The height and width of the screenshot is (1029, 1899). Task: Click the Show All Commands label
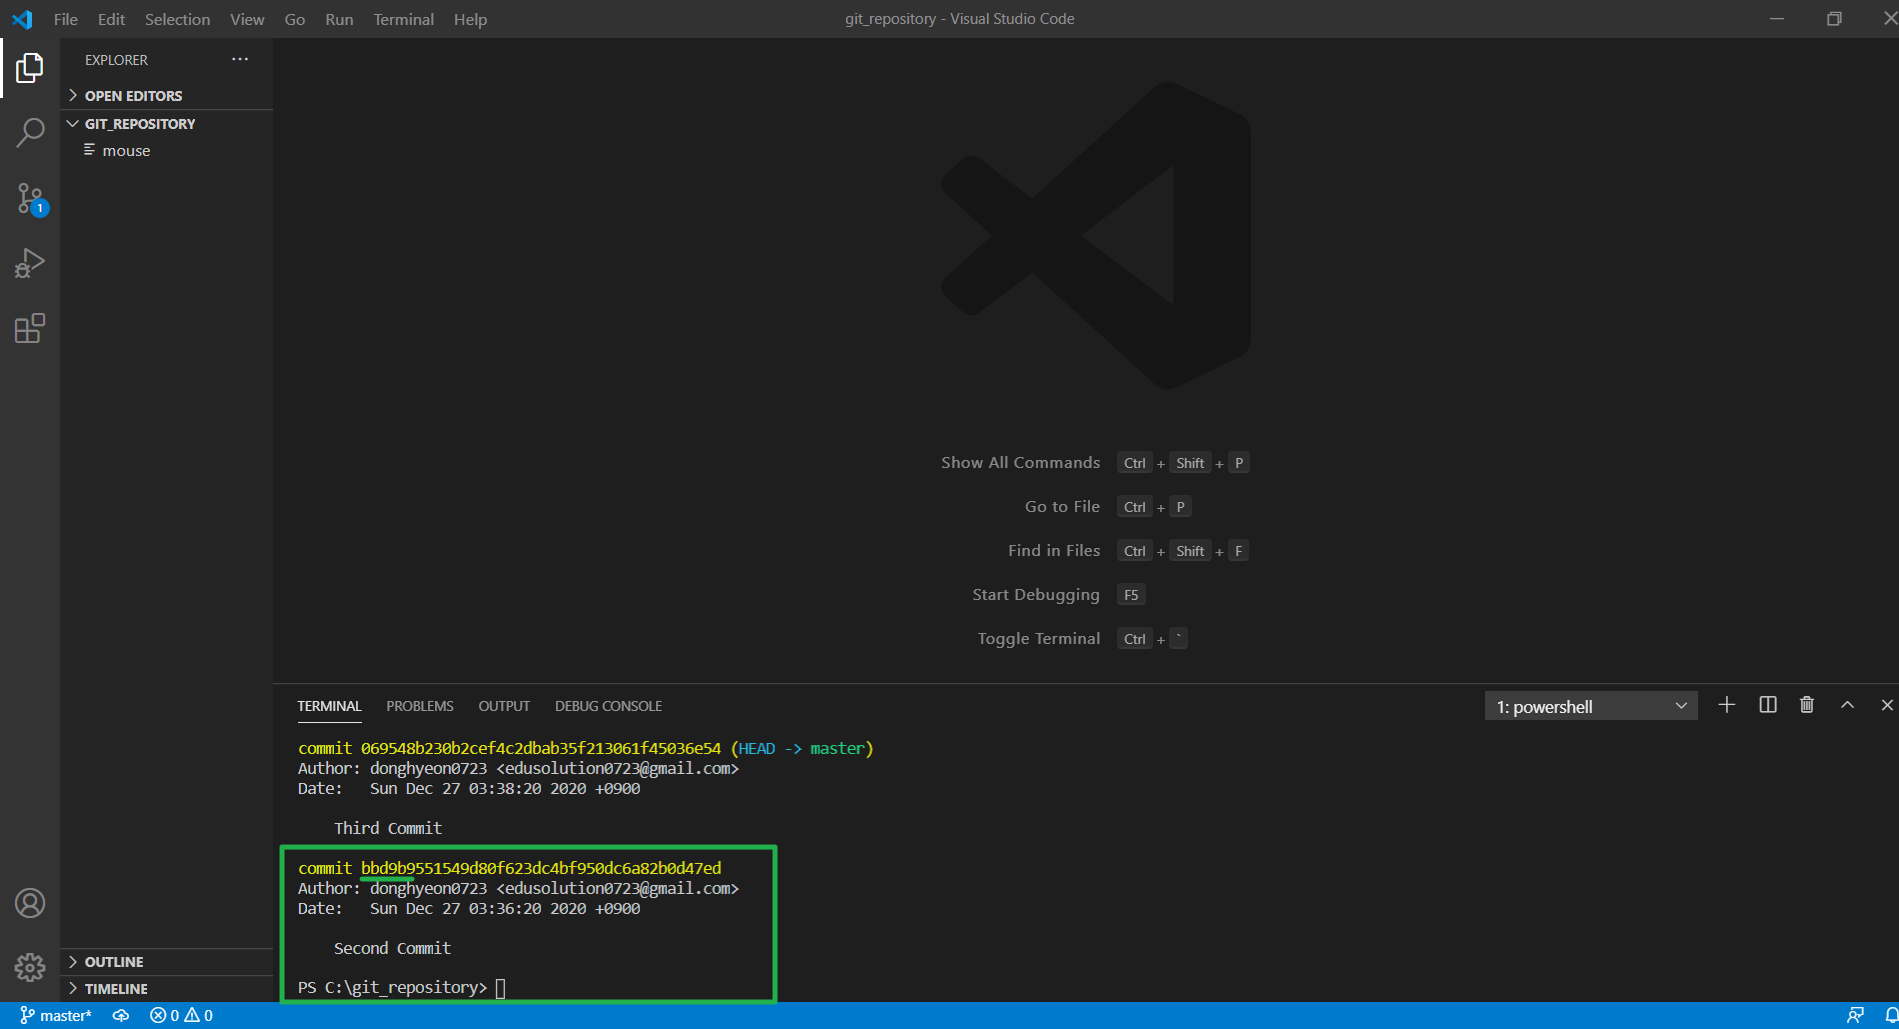pyautogui.click(x=1020, y=462)
